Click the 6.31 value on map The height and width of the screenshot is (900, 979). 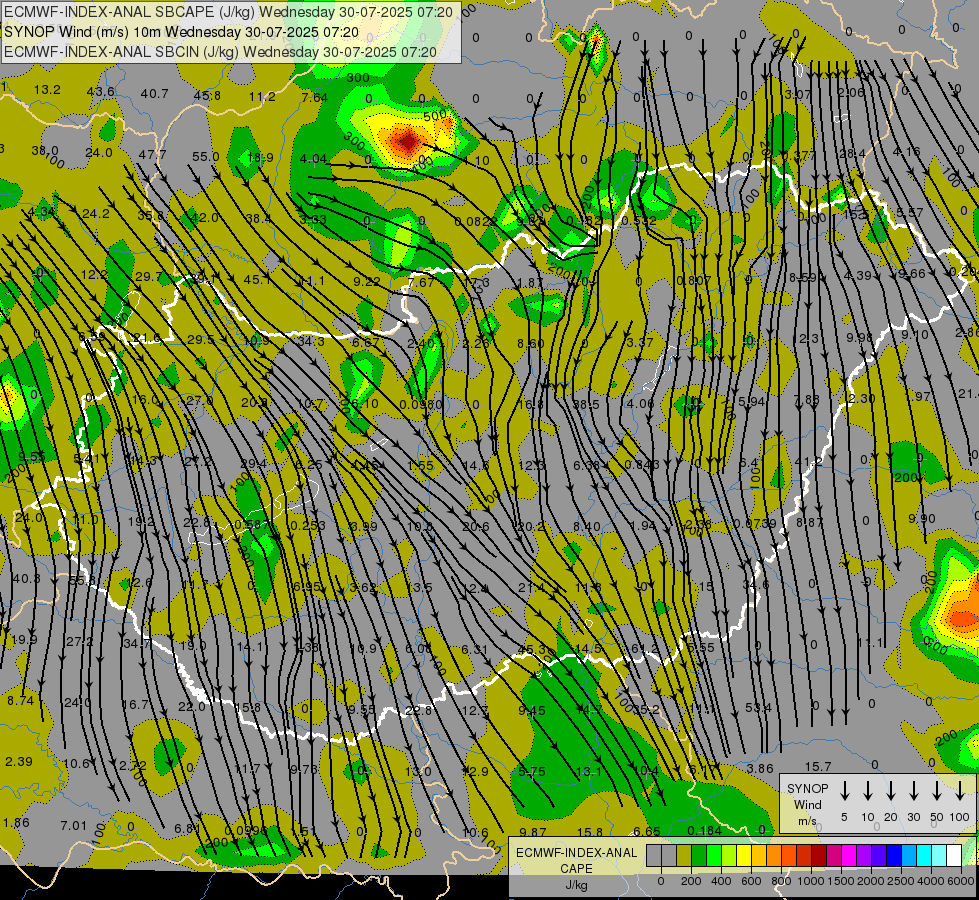(475, 649)
